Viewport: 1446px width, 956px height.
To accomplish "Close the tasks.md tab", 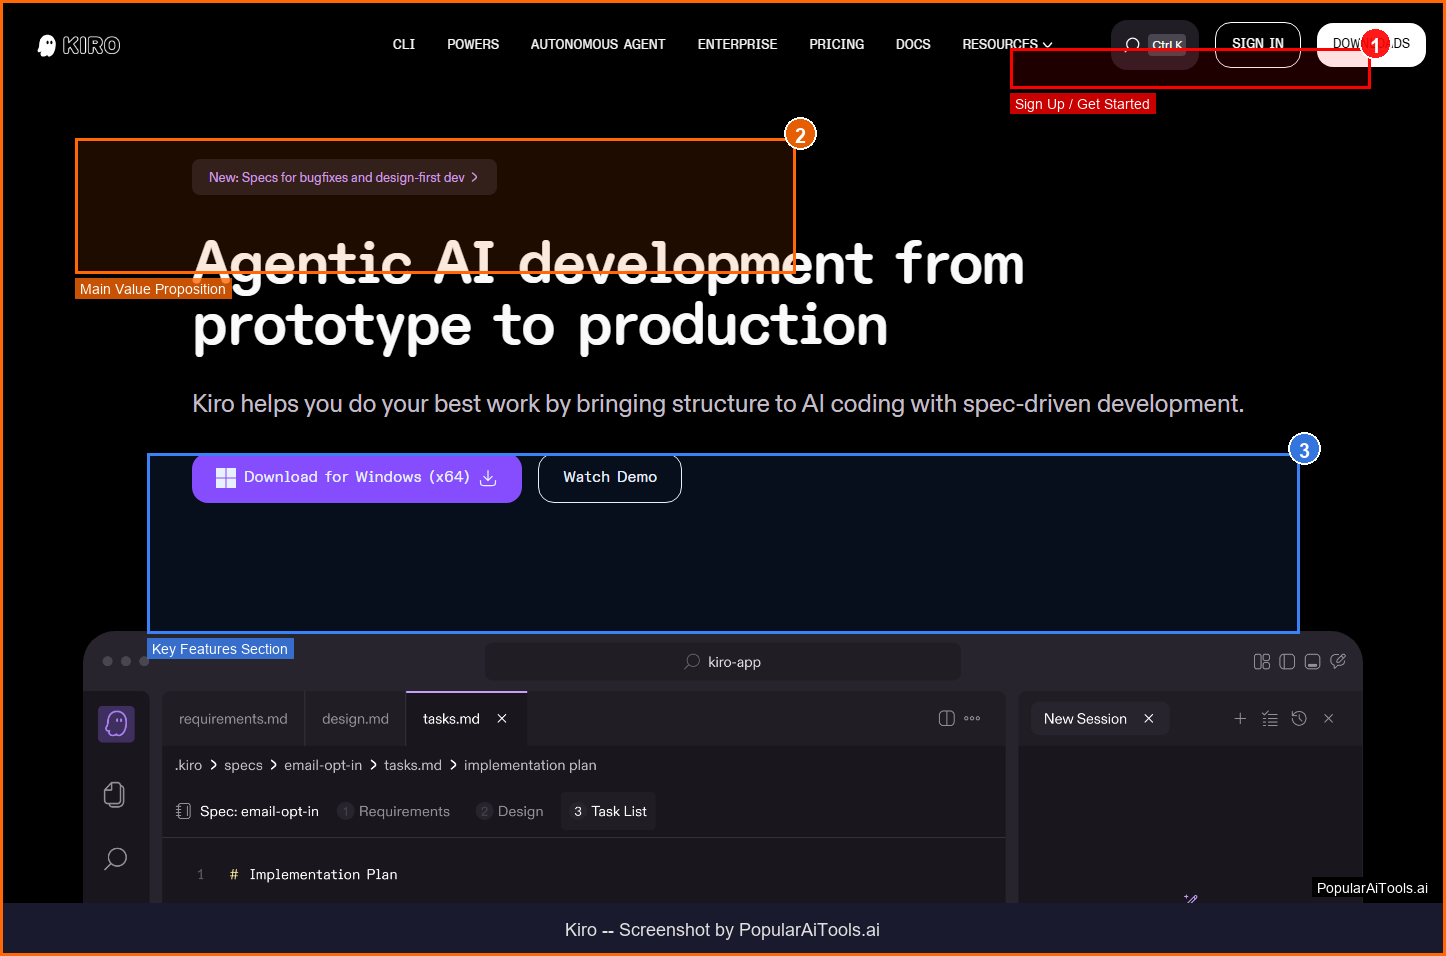I will [x=502, y=719].
